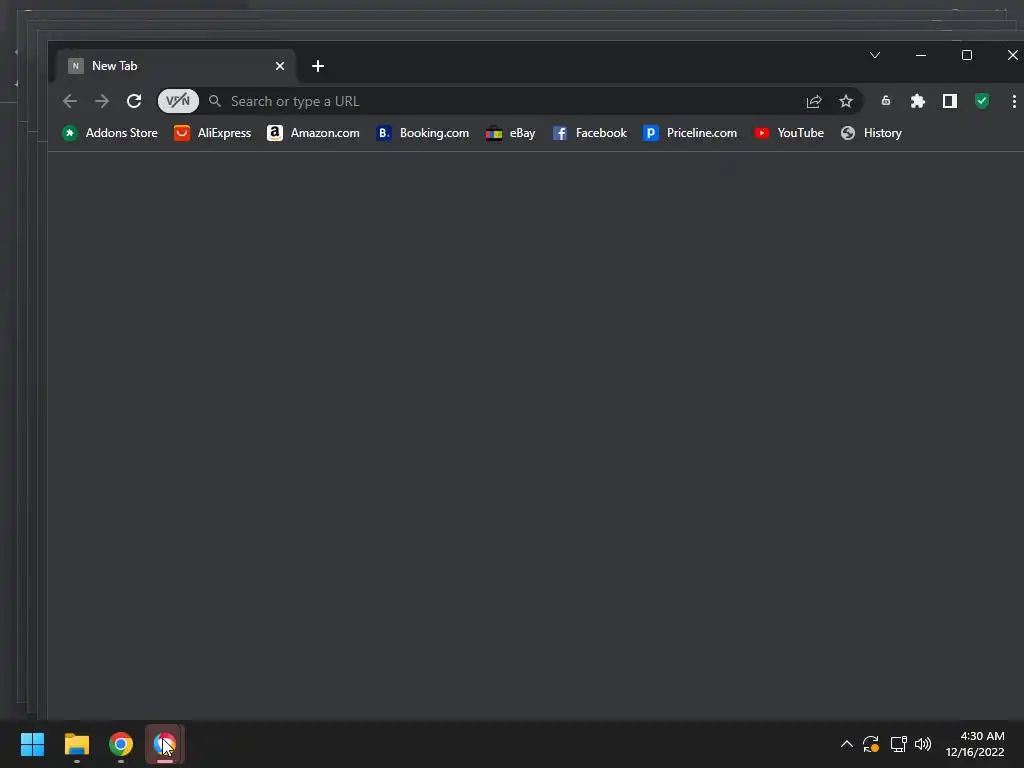Screen dimensions: 1024x768
Task: Maximize the browser window
Action: pyautogui.click(x=967, y=56)
